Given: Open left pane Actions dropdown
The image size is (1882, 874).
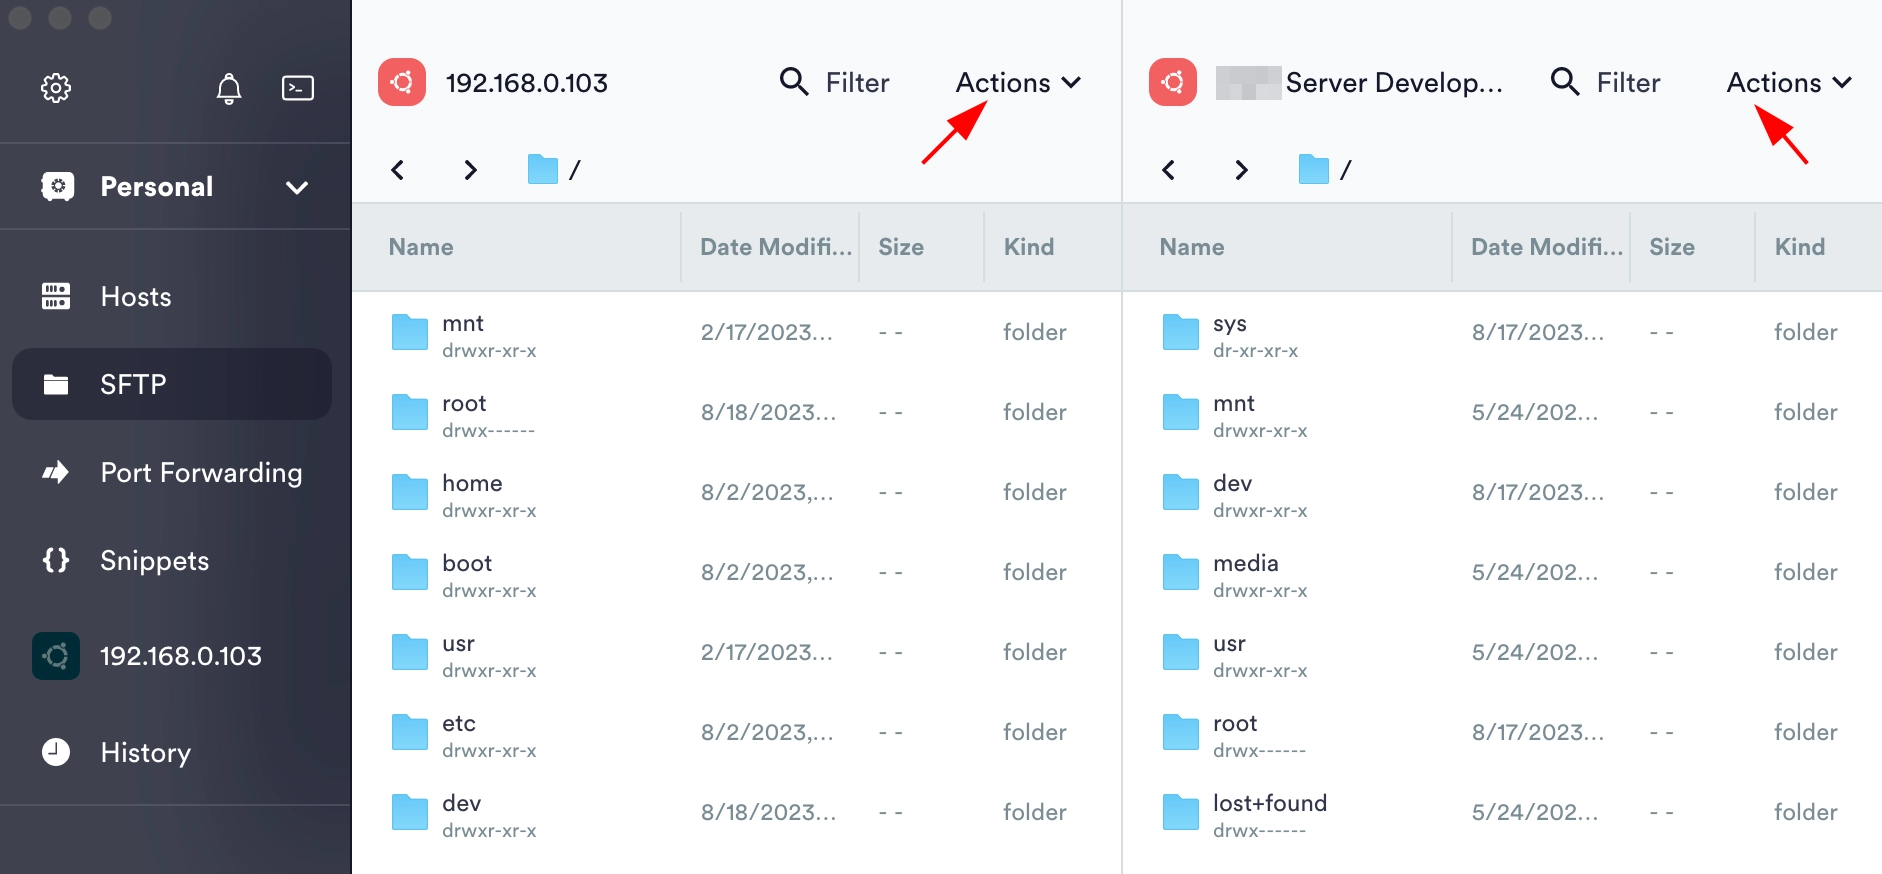Looking at the screenshot, I should tap(1018, 82).
